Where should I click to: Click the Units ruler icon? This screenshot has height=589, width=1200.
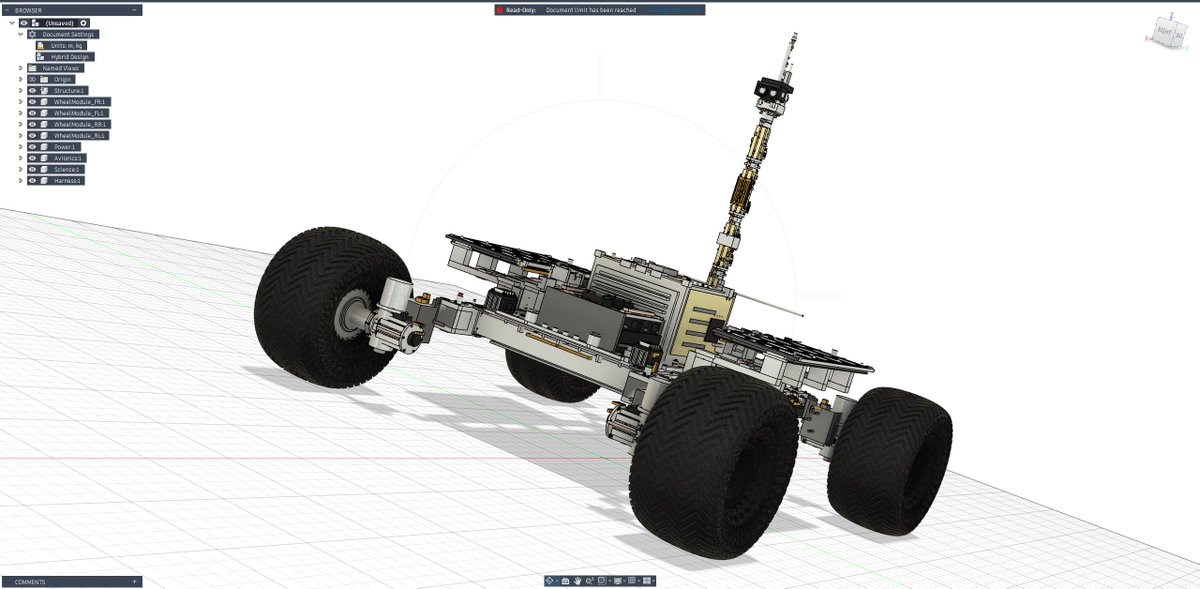point(41,46)
